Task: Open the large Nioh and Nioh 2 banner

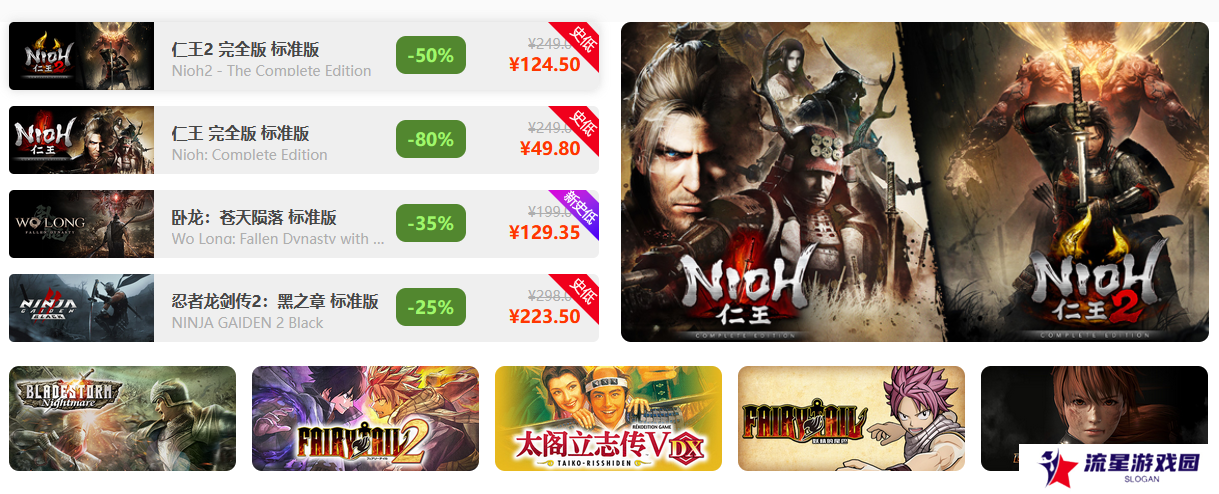Action: click(914, 182)
